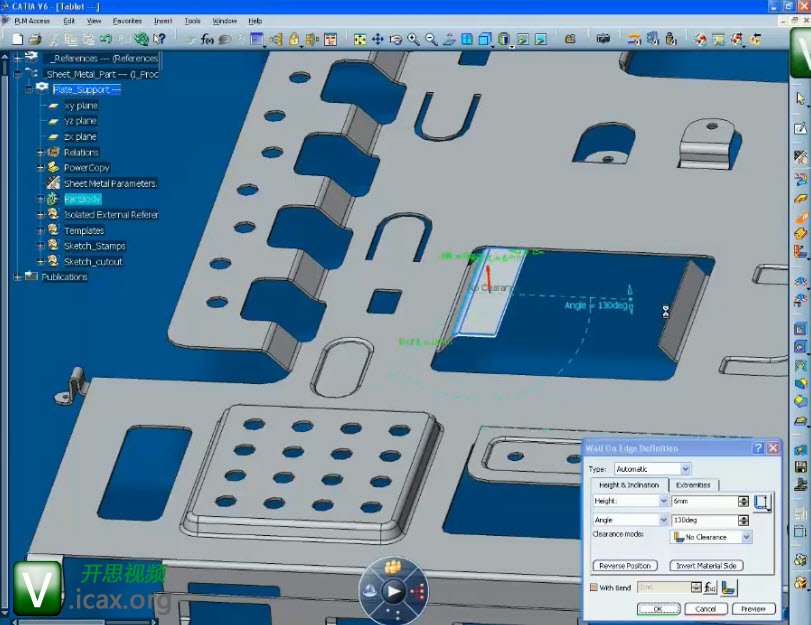Click the Angle value input field
Image resolution: width=811 pixels, height=625 pixels.
(703, 520)
